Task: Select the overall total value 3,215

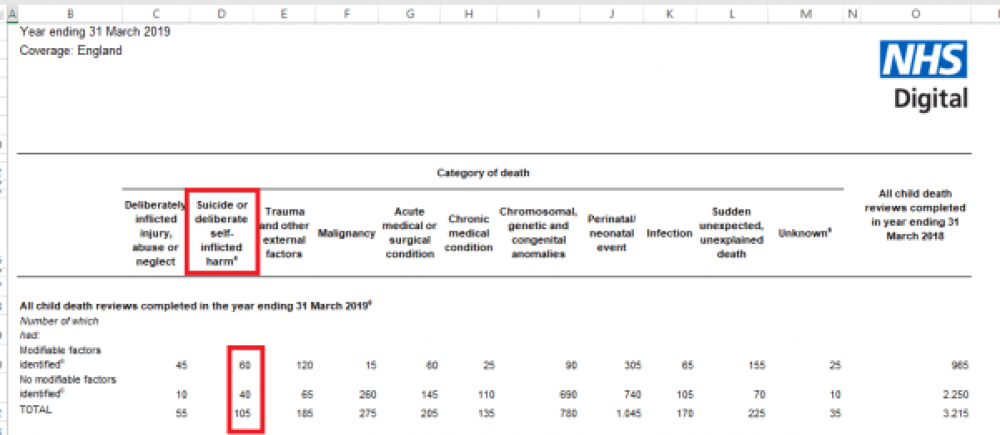Action: pyautogui.click(x=951, y=411)
